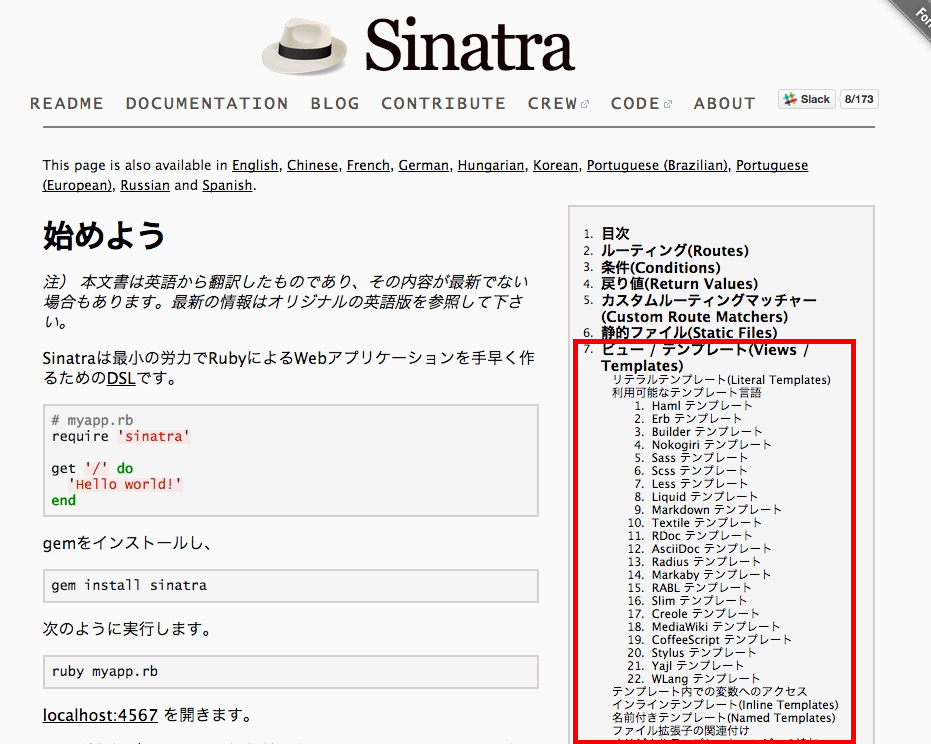931x744 pixels.
Task: Switch page language to Spanish
Action: pyautogui.click(x=227, y=185)
